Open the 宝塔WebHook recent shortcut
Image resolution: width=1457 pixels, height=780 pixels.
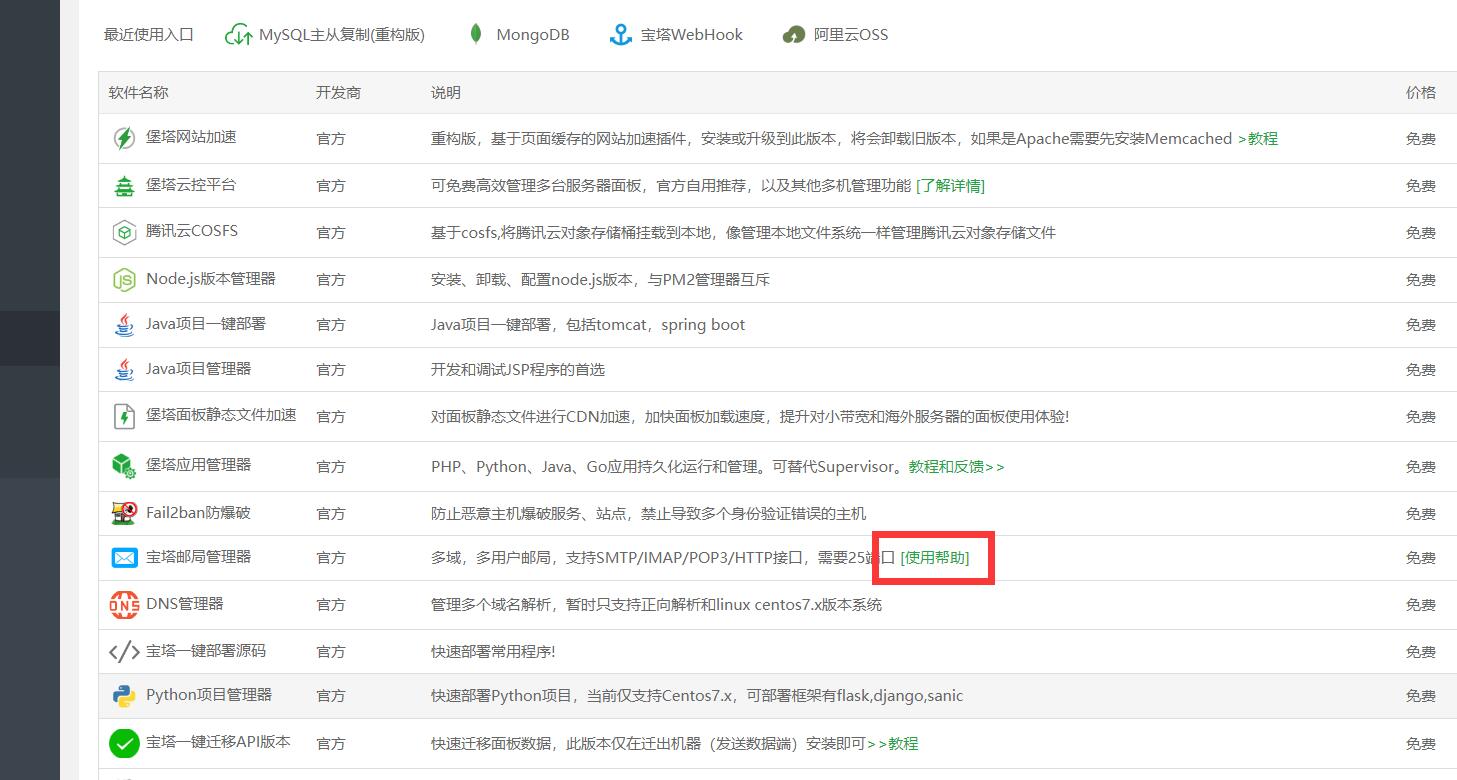692,35
